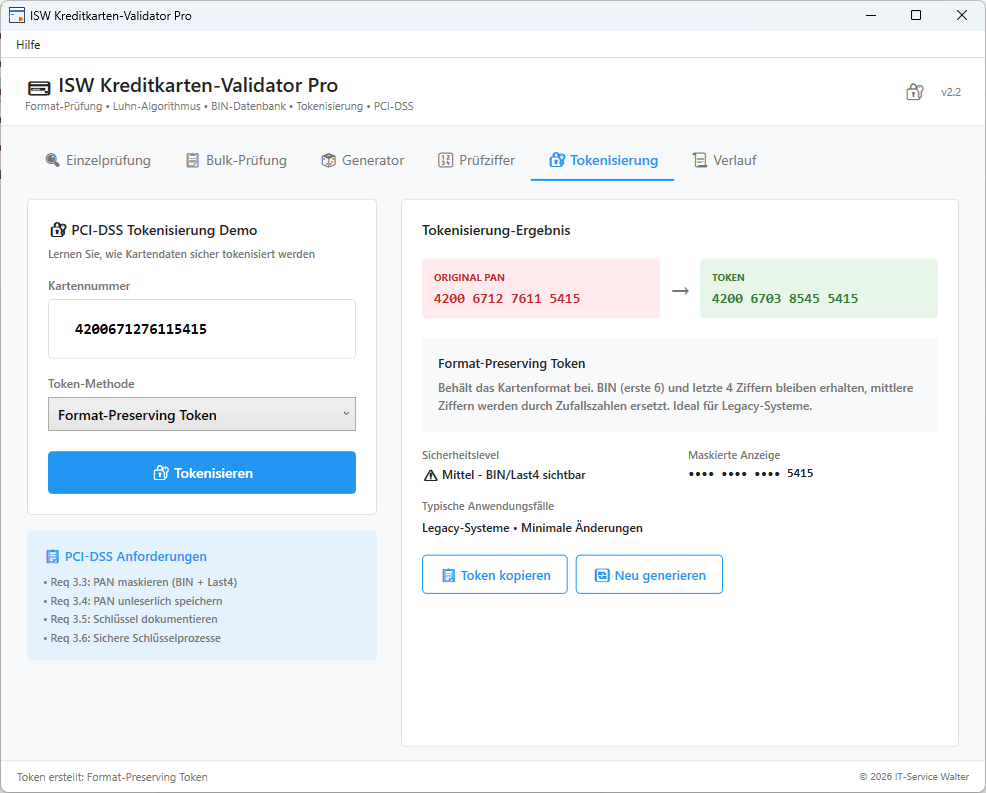Switch to the Tokenisierung tab
The image size is (986, 793).
[602, 160]
